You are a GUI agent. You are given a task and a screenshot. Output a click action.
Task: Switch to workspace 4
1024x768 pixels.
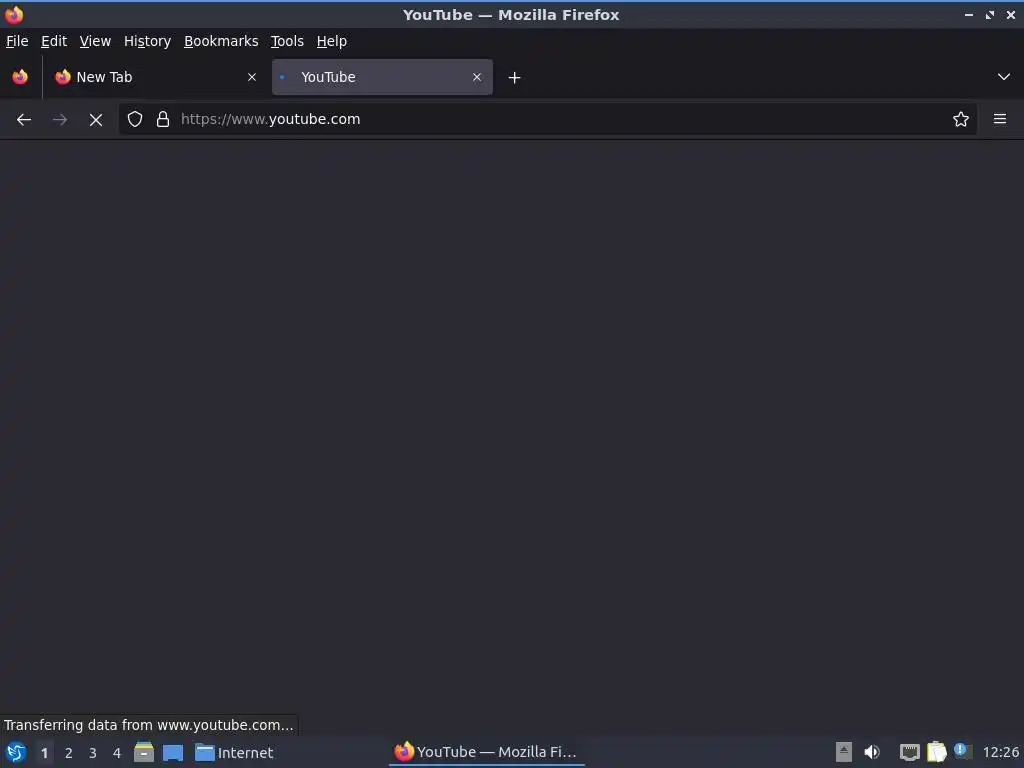coord(117,753)
